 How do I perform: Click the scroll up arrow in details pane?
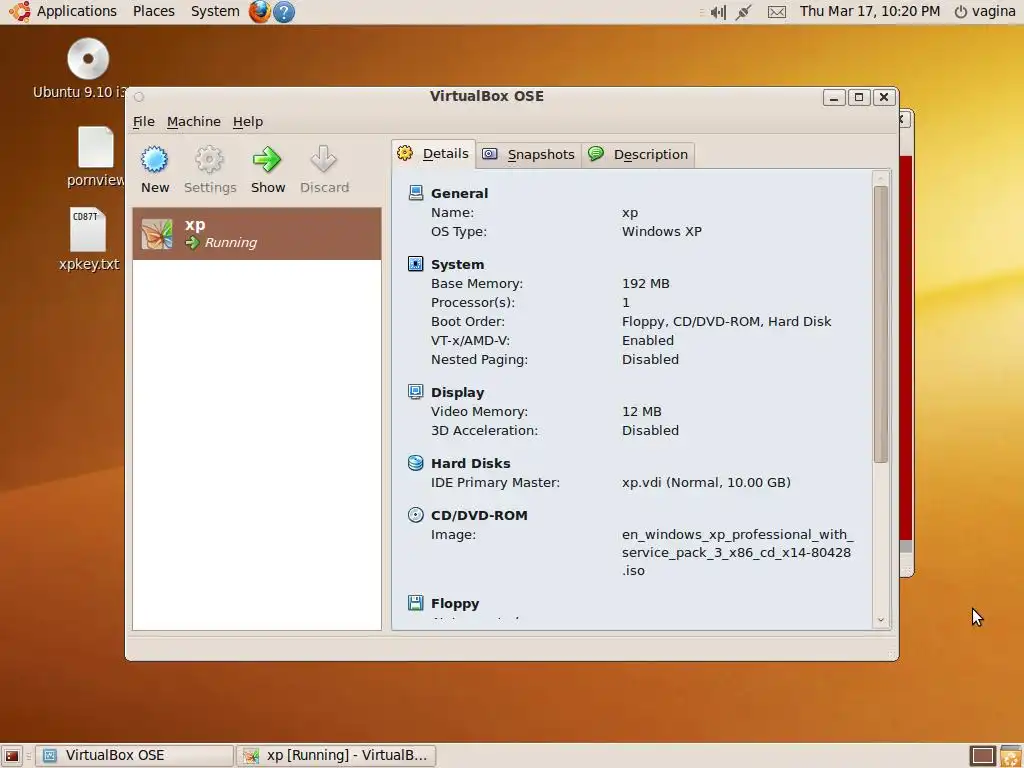(x=880, y=178)
